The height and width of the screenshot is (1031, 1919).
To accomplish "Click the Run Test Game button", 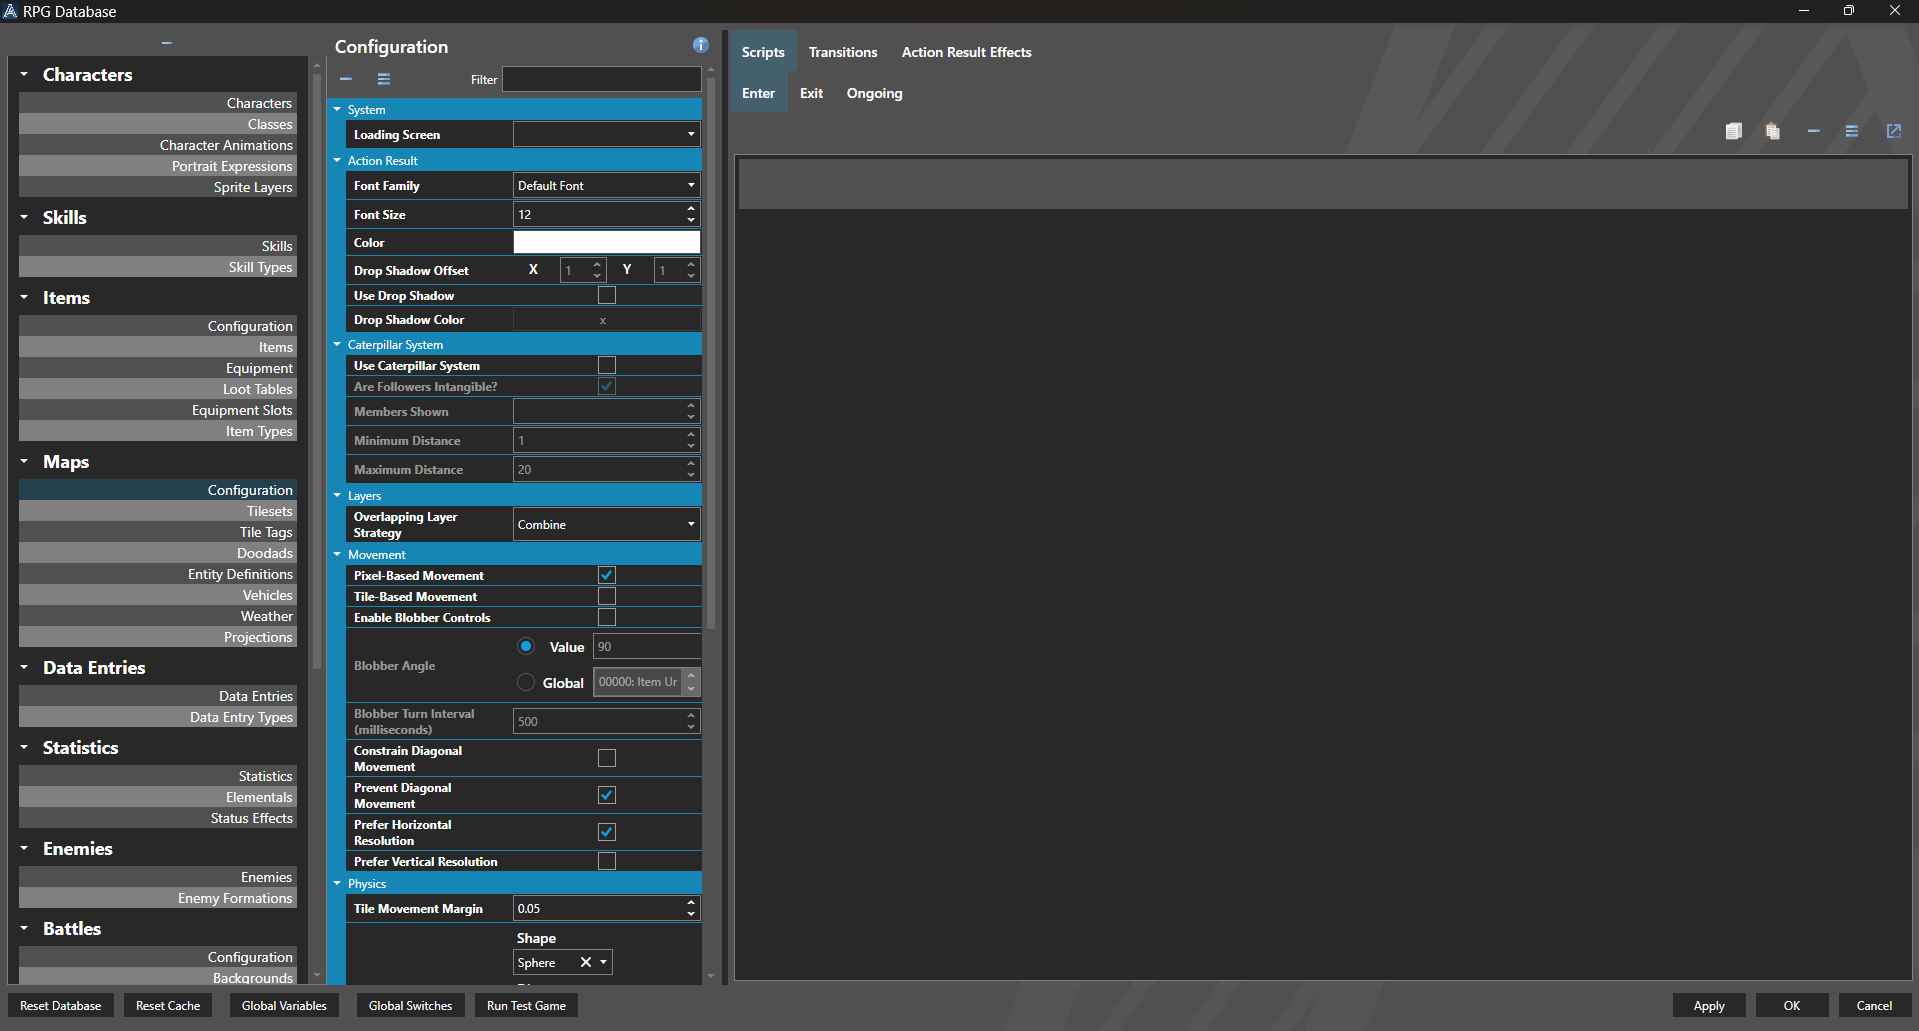I will 525,1005.
